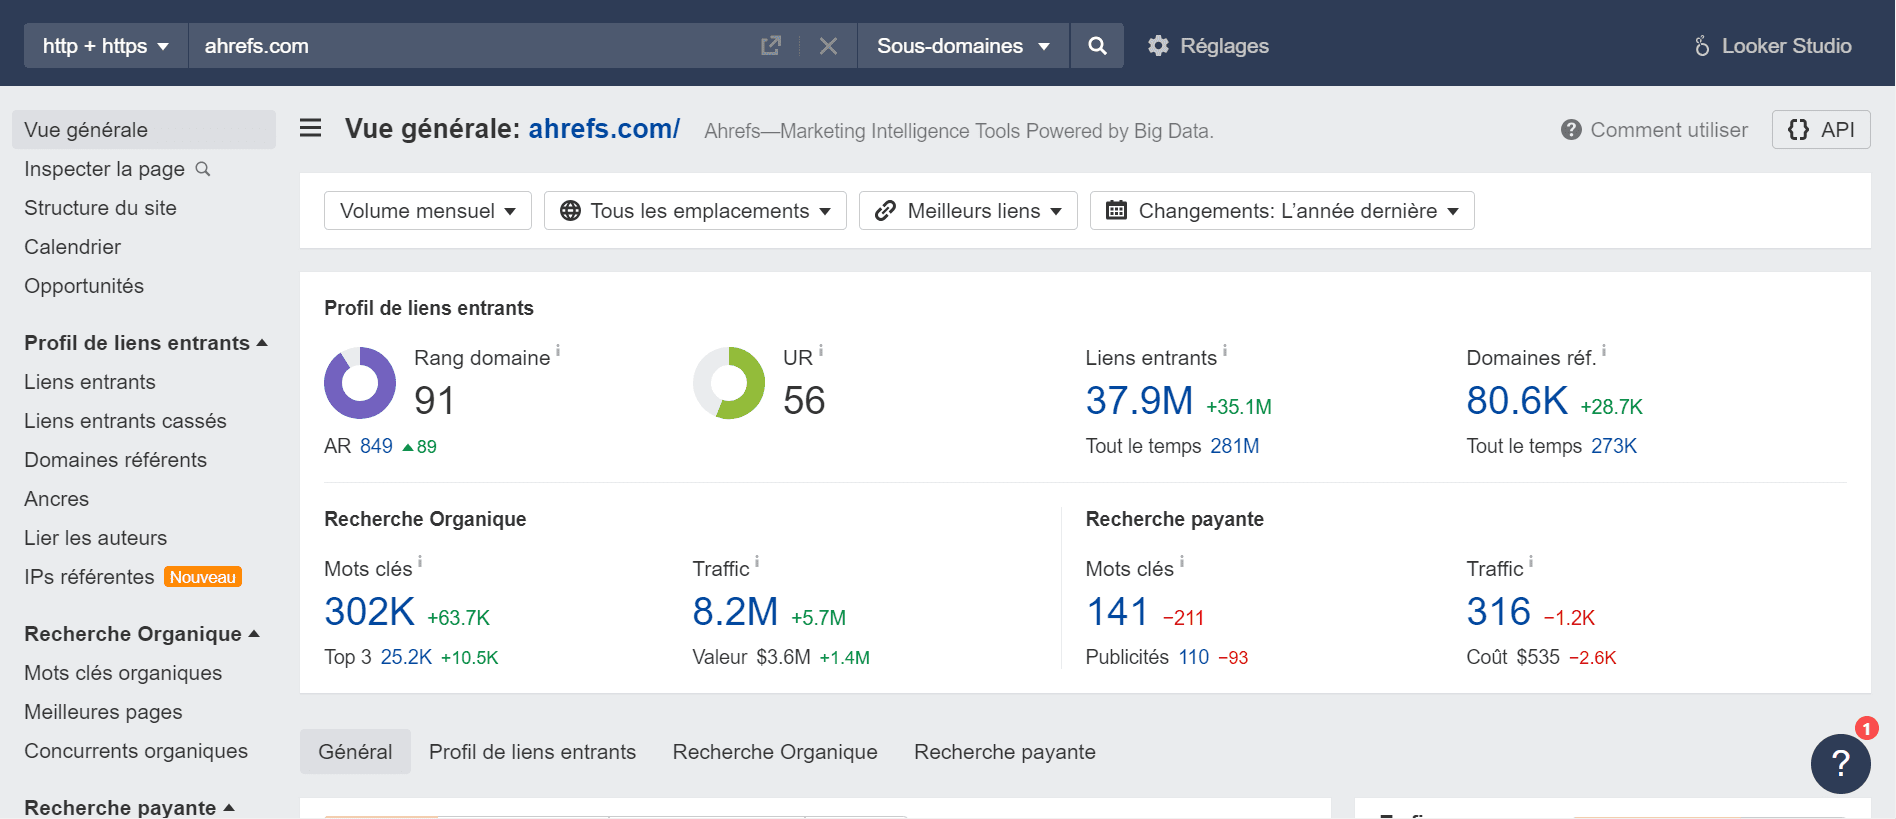The width and height of the screenshot is (1896, 819).
Task: Click info icon beside organic Mots clés
Action: coord(420,562)
